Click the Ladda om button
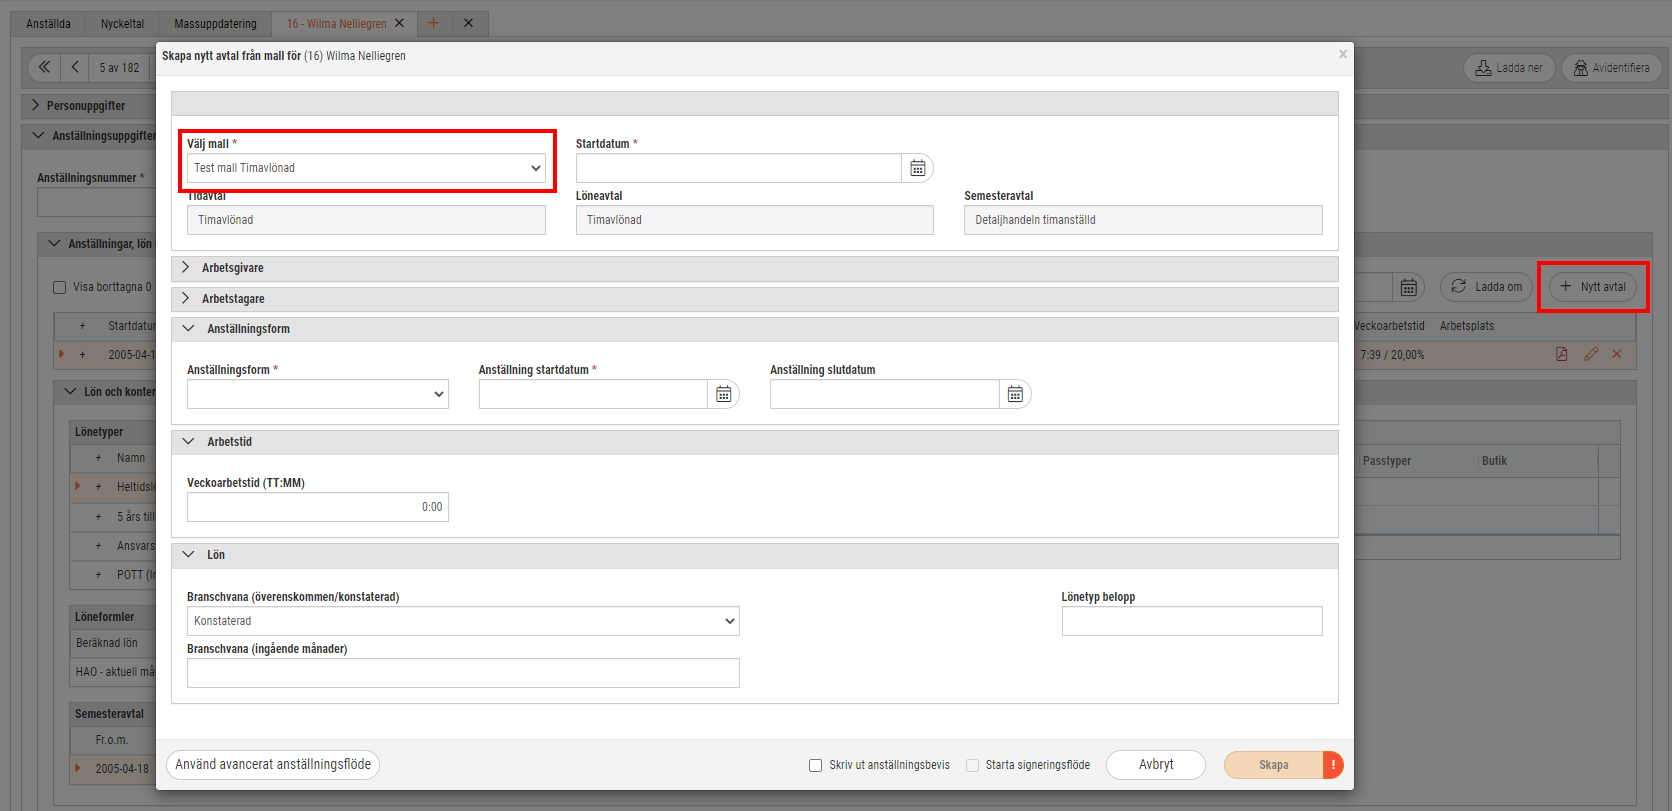This screenshot has height=811, width=1672. pos(1486,287)
